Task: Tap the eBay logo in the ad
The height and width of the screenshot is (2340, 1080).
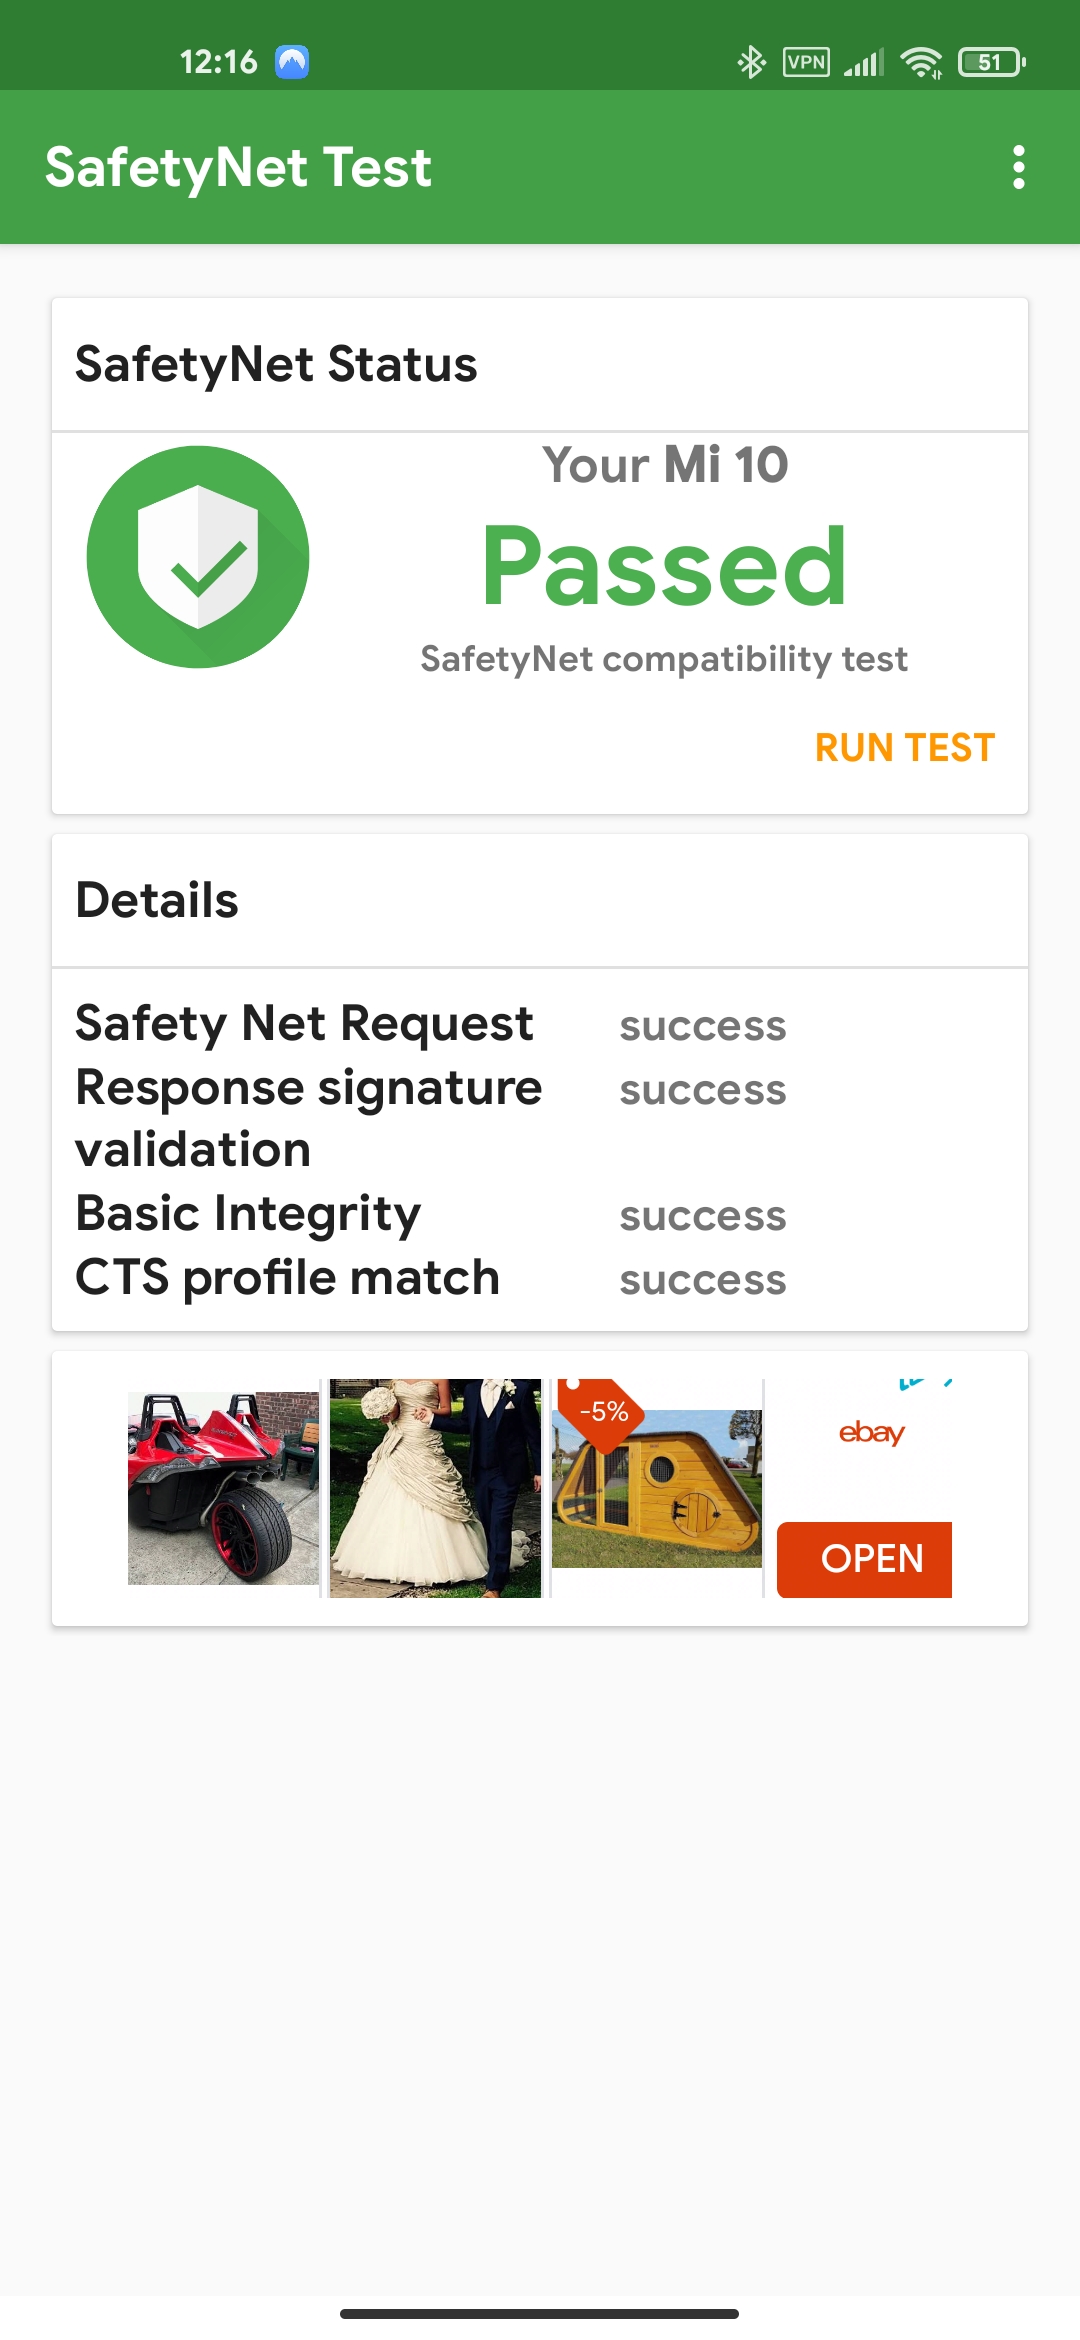Action: click(872, 1433)
